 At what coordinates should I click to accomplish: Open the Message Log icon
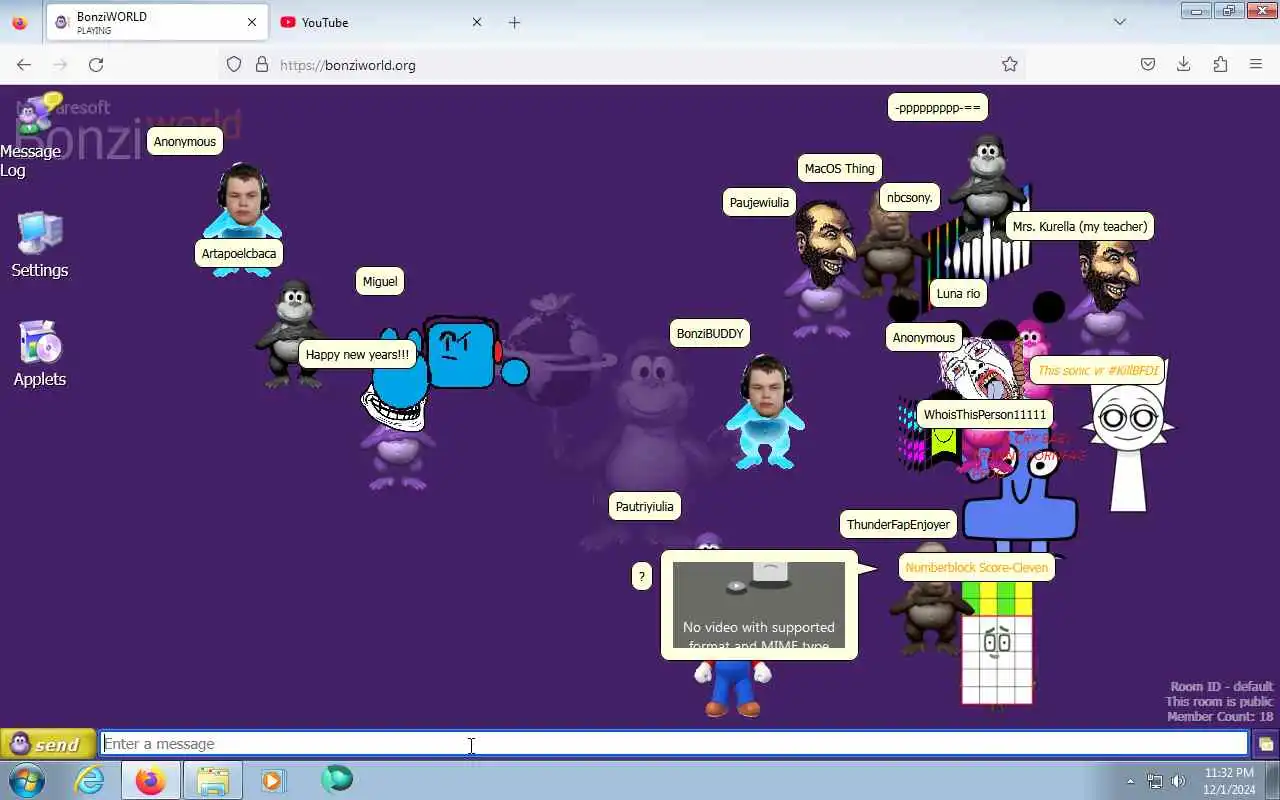point(38,135)
